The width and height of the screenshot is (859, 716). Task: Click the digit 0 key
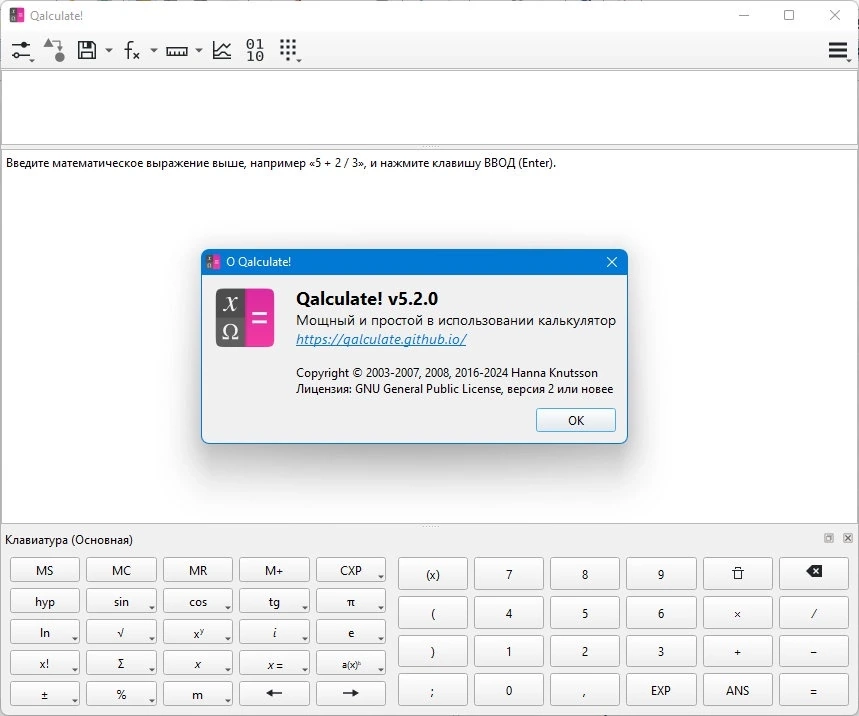[x=509, y=690]
